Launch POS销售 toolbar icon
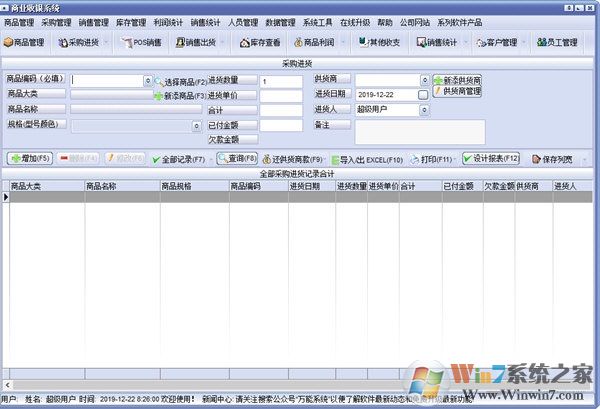Image resolution: width=600 pixels, height=409 pixels. point(141,42)
